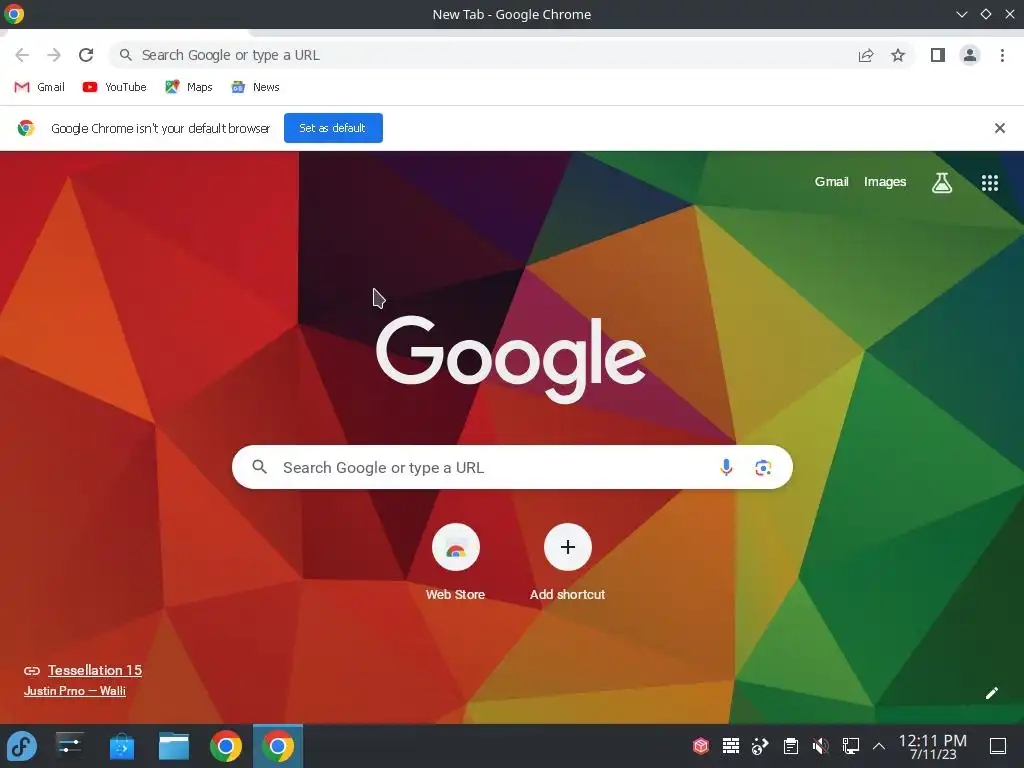Open the YouTube bookmark

tap(114, 87)
